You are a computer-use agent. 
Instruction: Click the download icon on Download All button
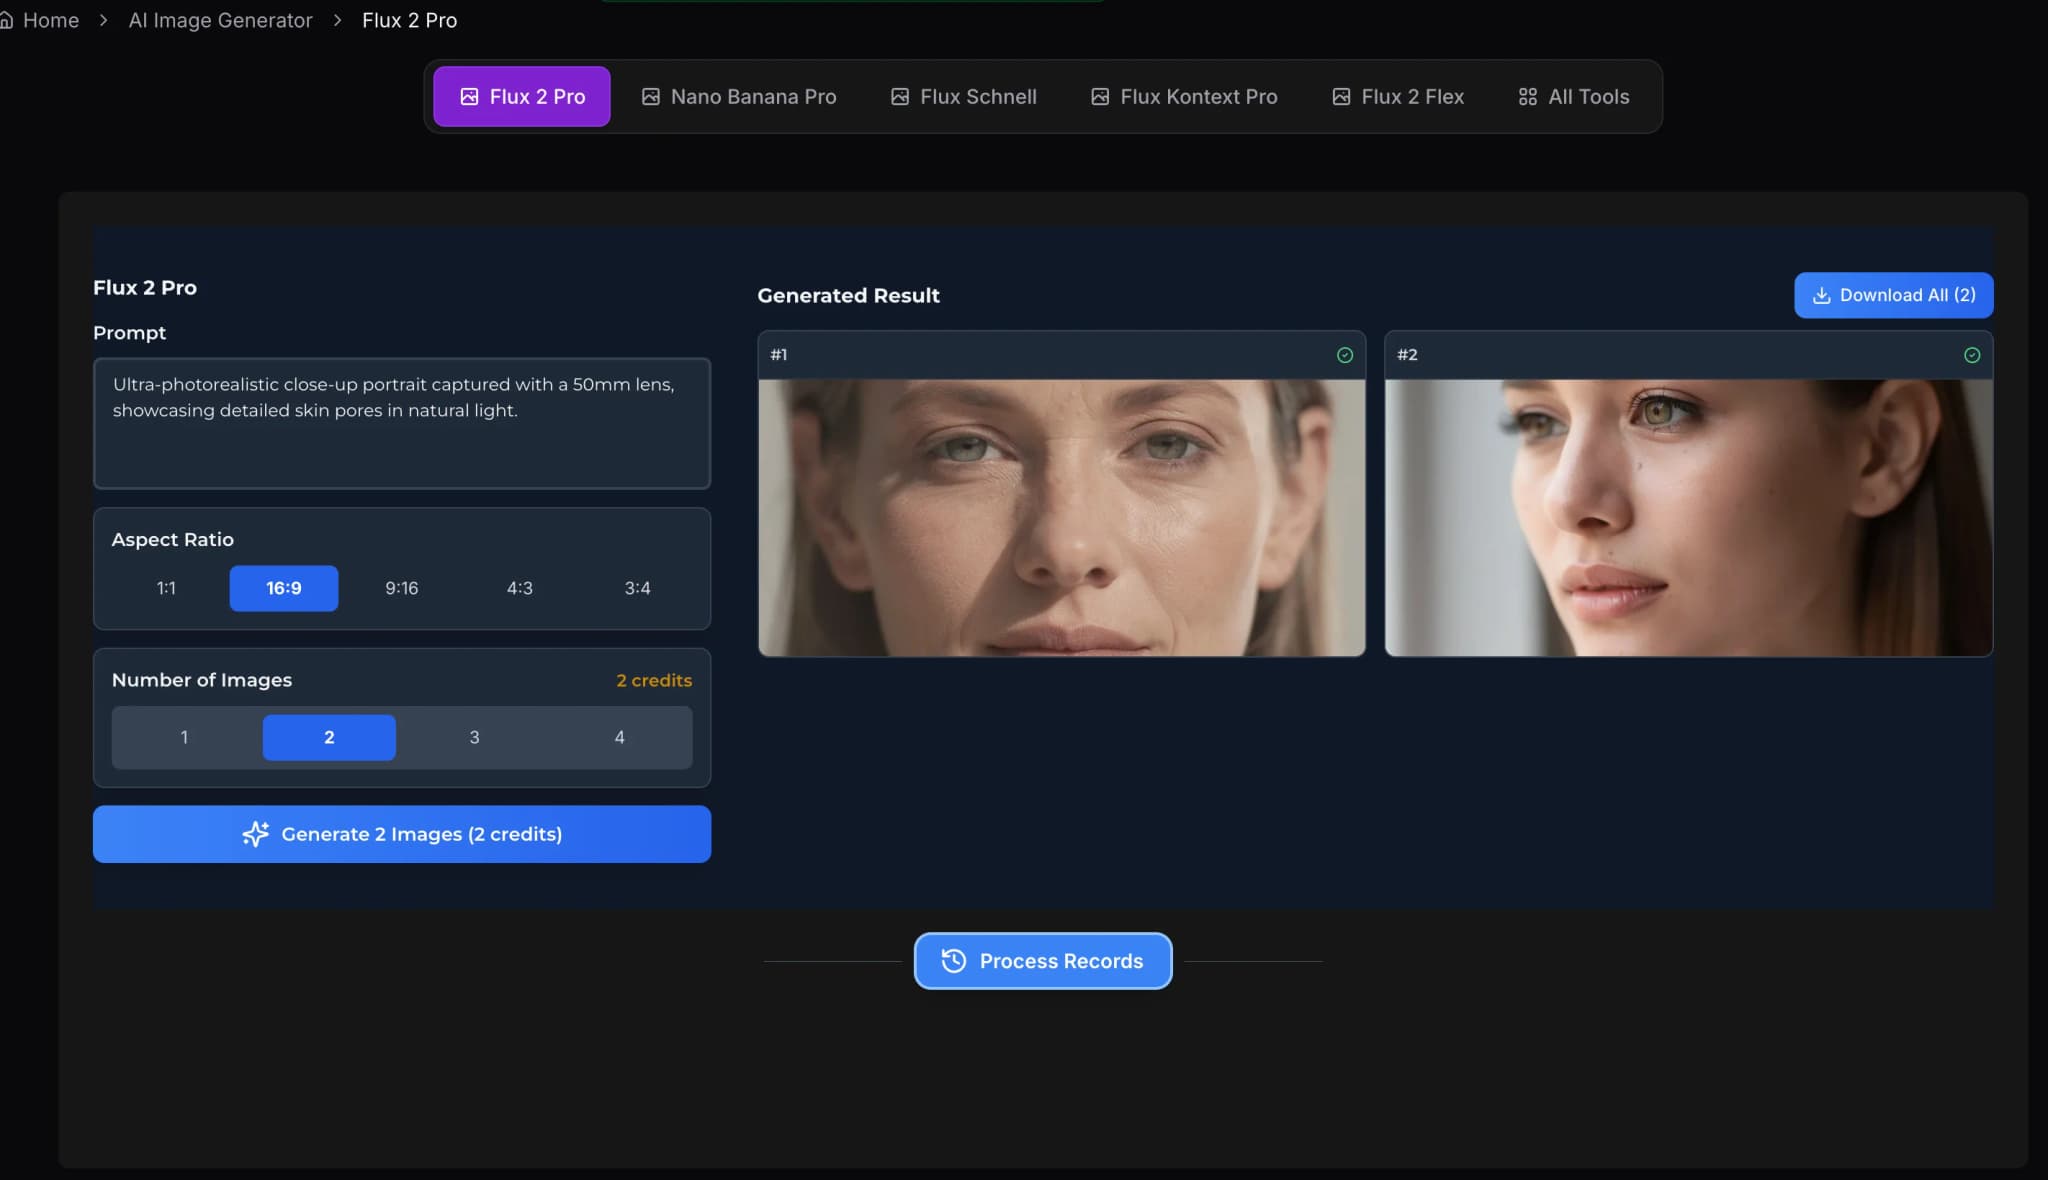pyautogui.click(x=1822, y=295)
